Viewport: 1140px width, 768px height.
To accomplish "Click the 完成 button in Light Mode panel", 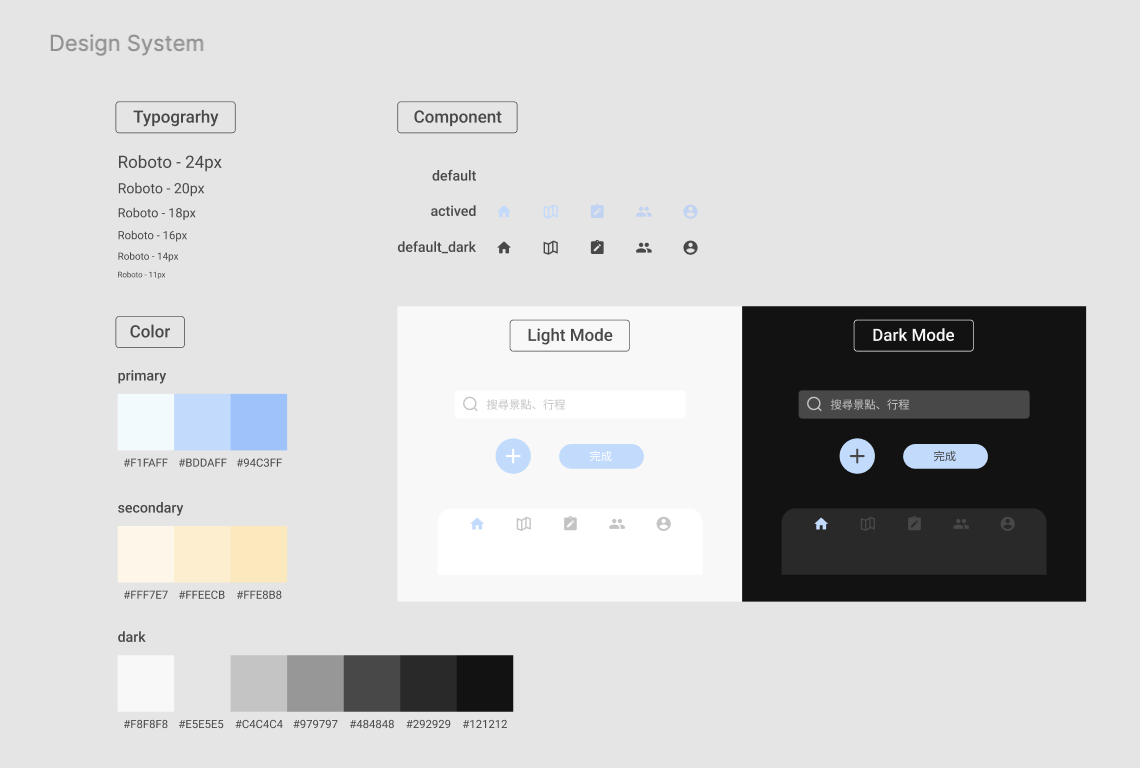I will [601, 456].
